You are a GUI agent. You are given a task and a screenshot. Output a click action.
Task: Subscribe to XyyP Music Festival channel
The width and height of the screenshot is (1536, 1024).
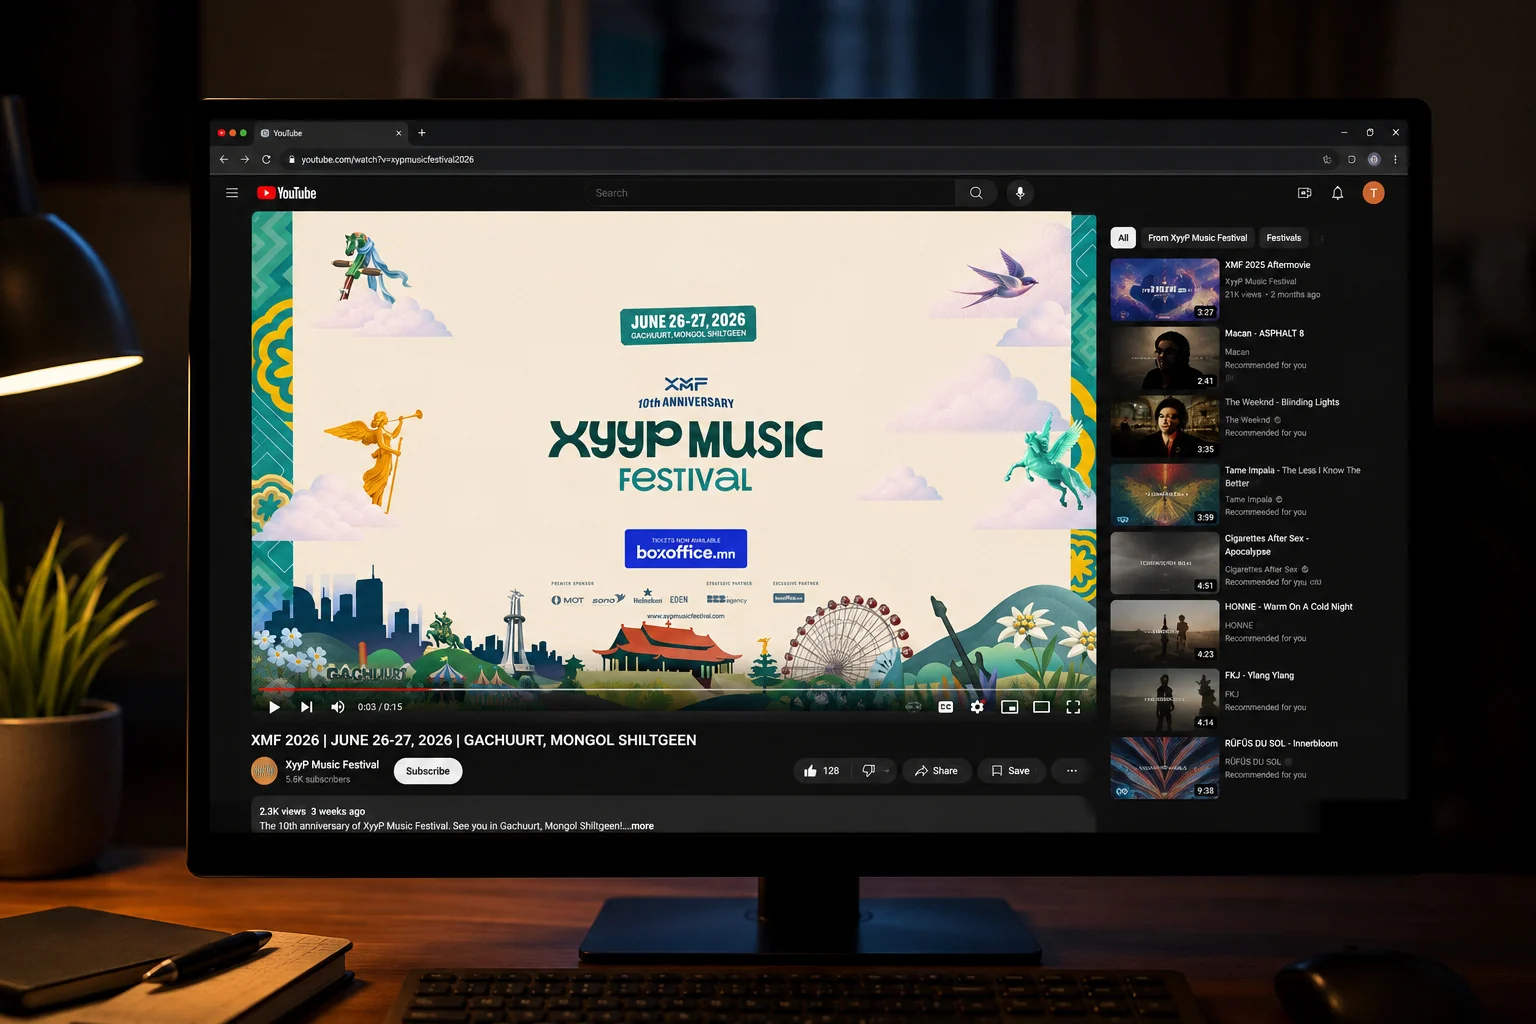428,771
